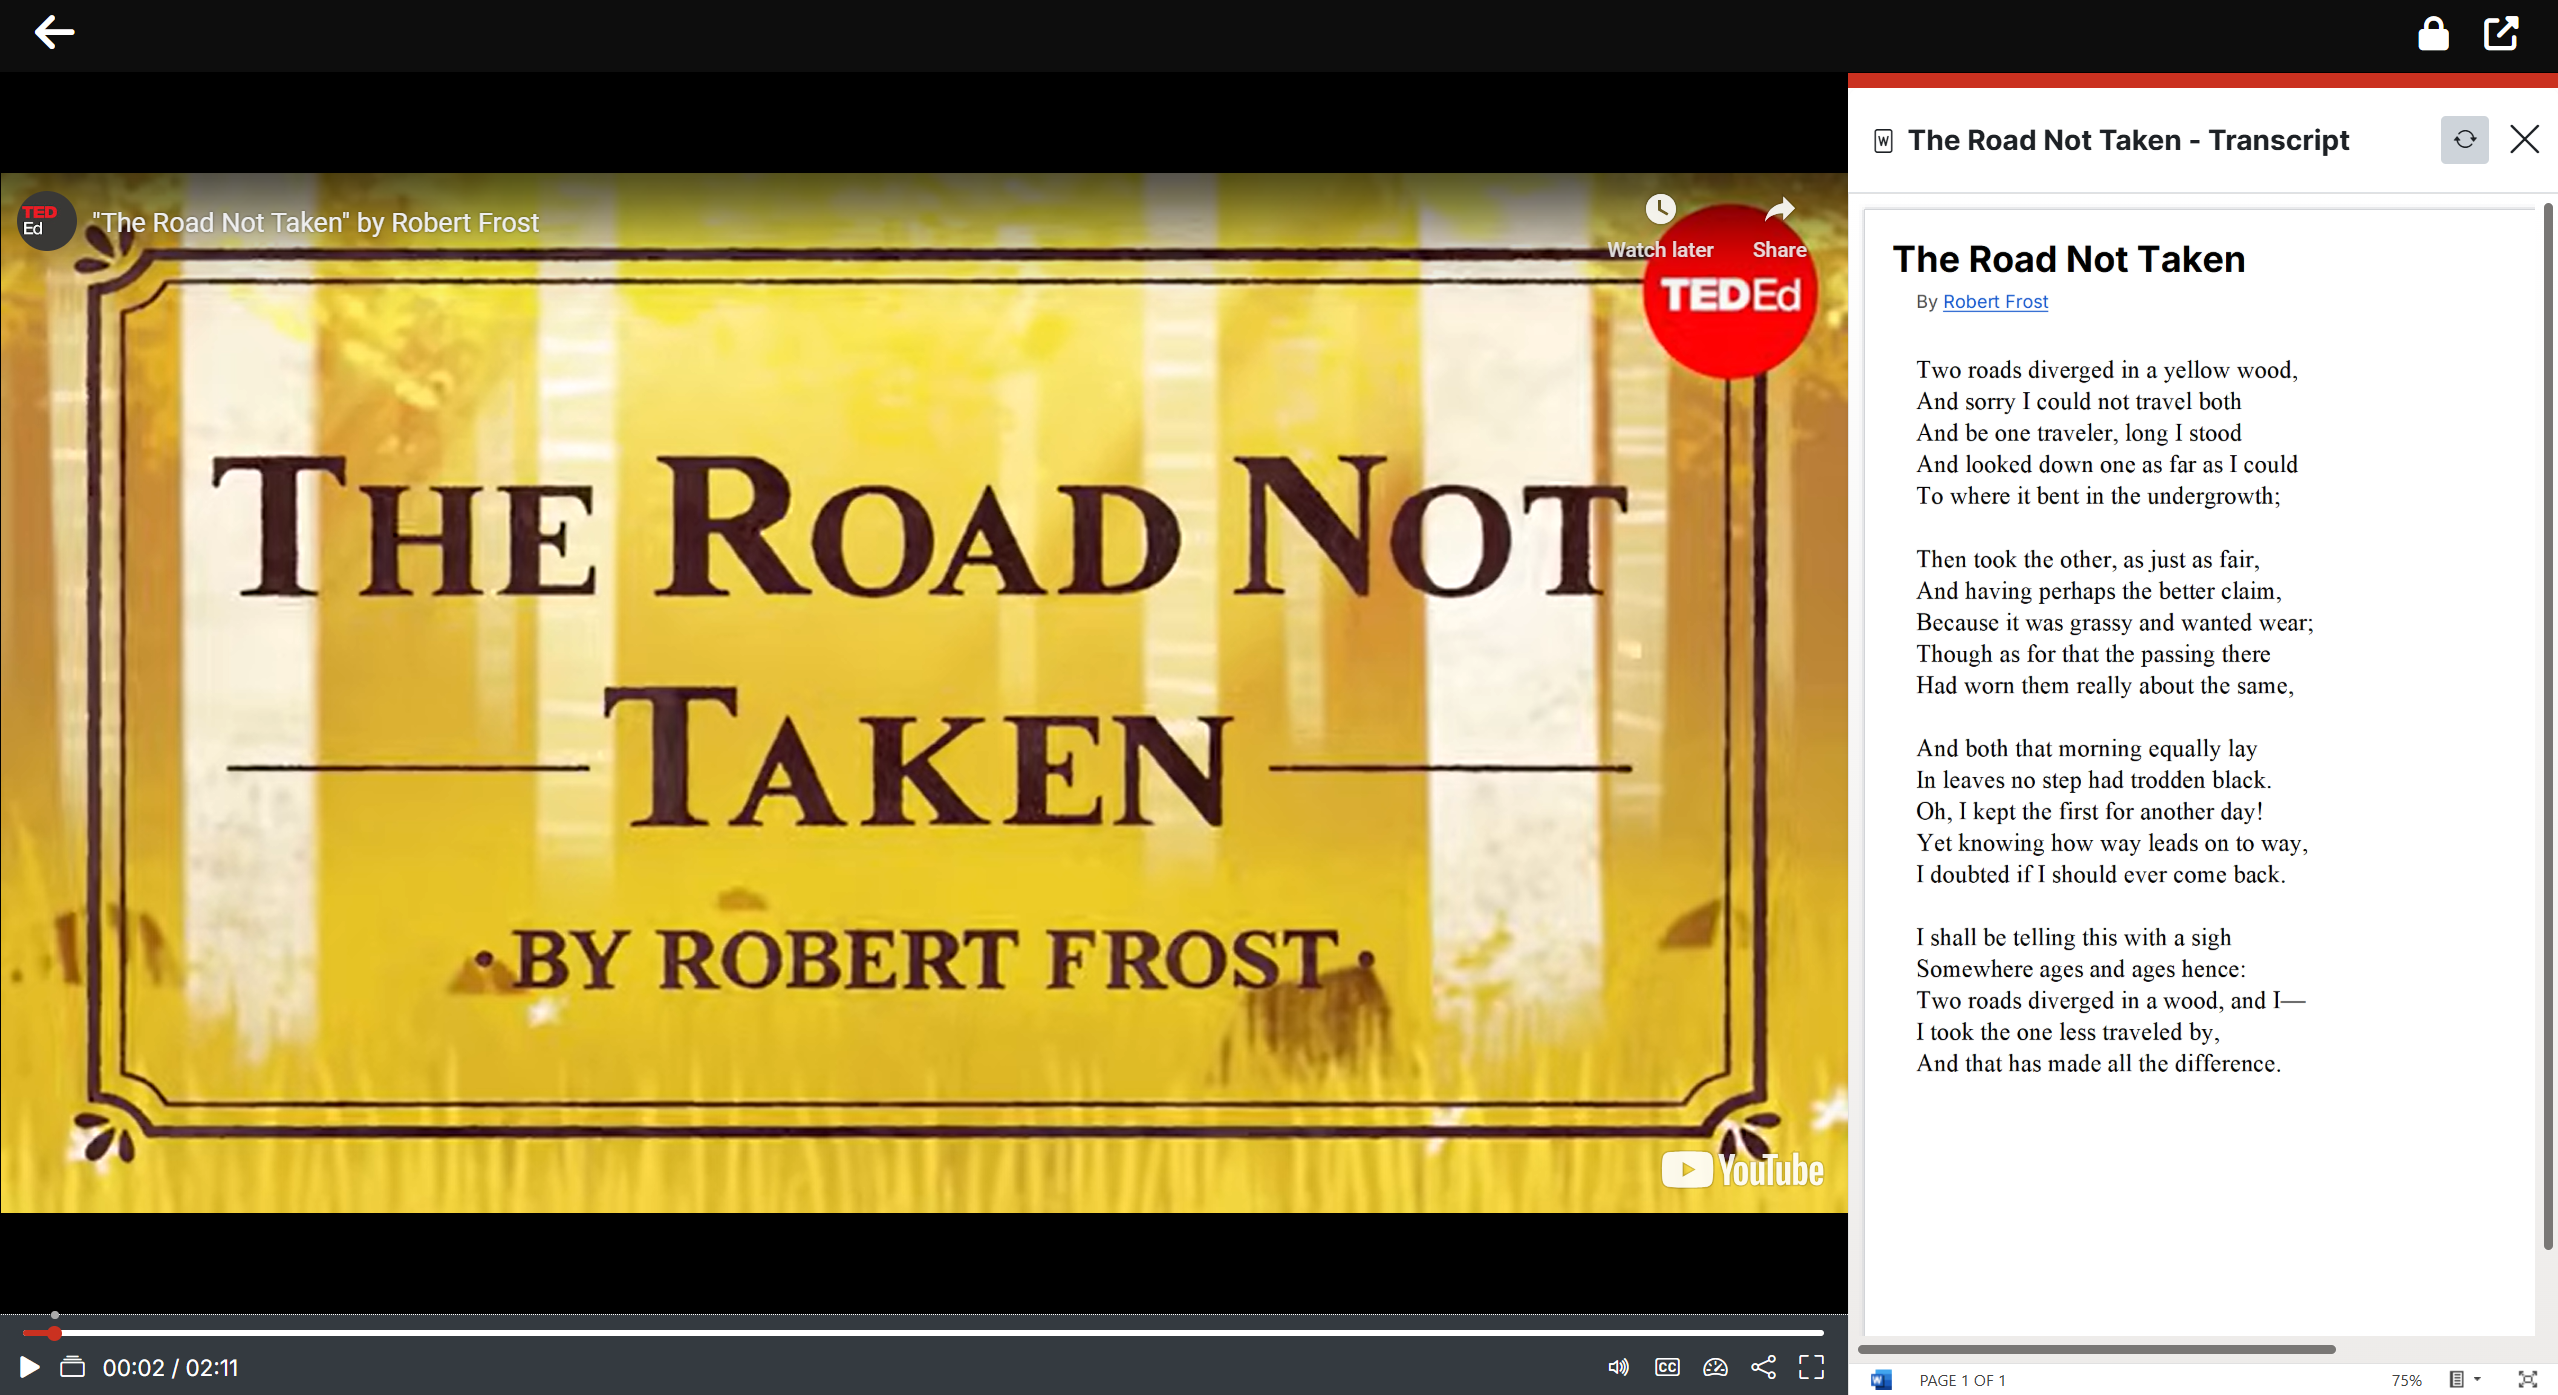Open playback speed gauge control
2558x1395 pixels.
click(x=1715, y=1367)
